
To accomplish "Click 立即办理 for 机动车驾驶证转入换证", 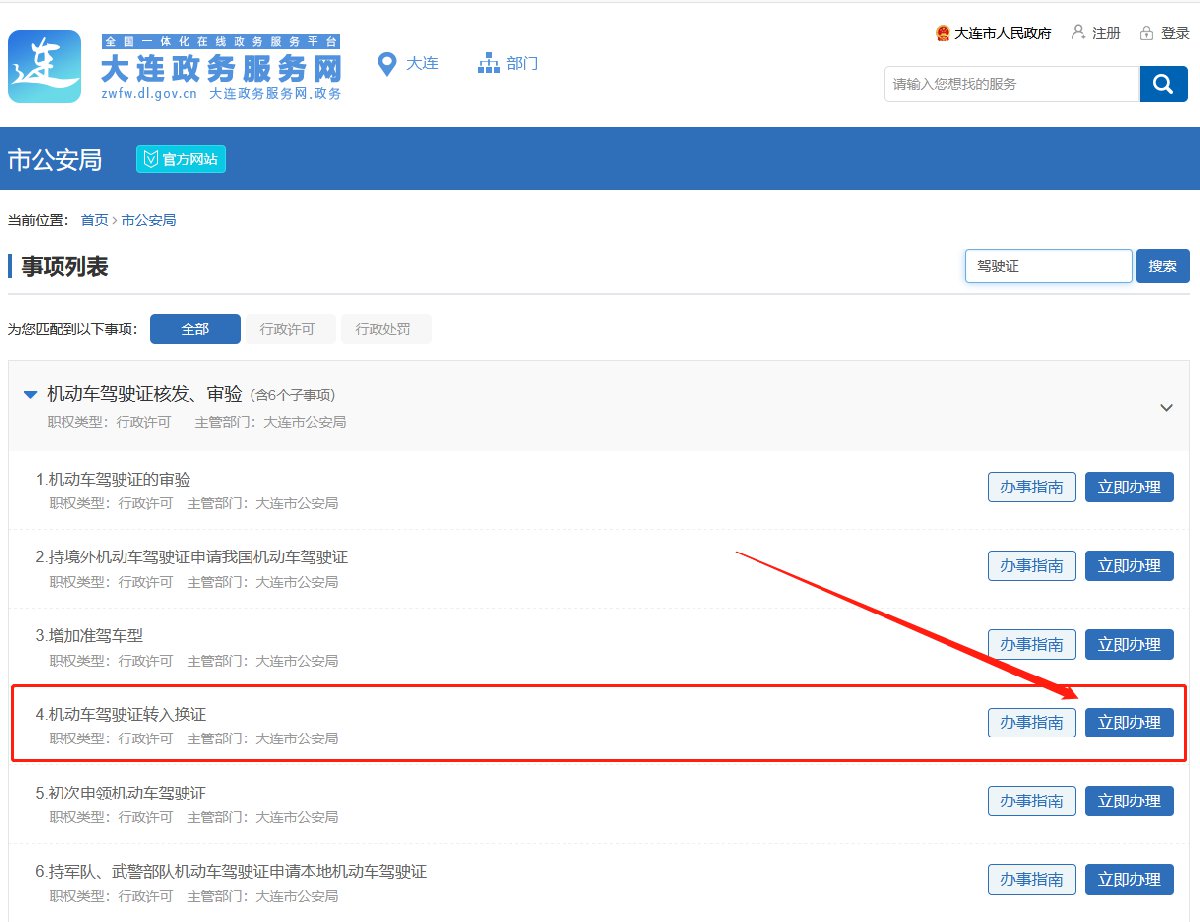I will (x=1129, y=722).
